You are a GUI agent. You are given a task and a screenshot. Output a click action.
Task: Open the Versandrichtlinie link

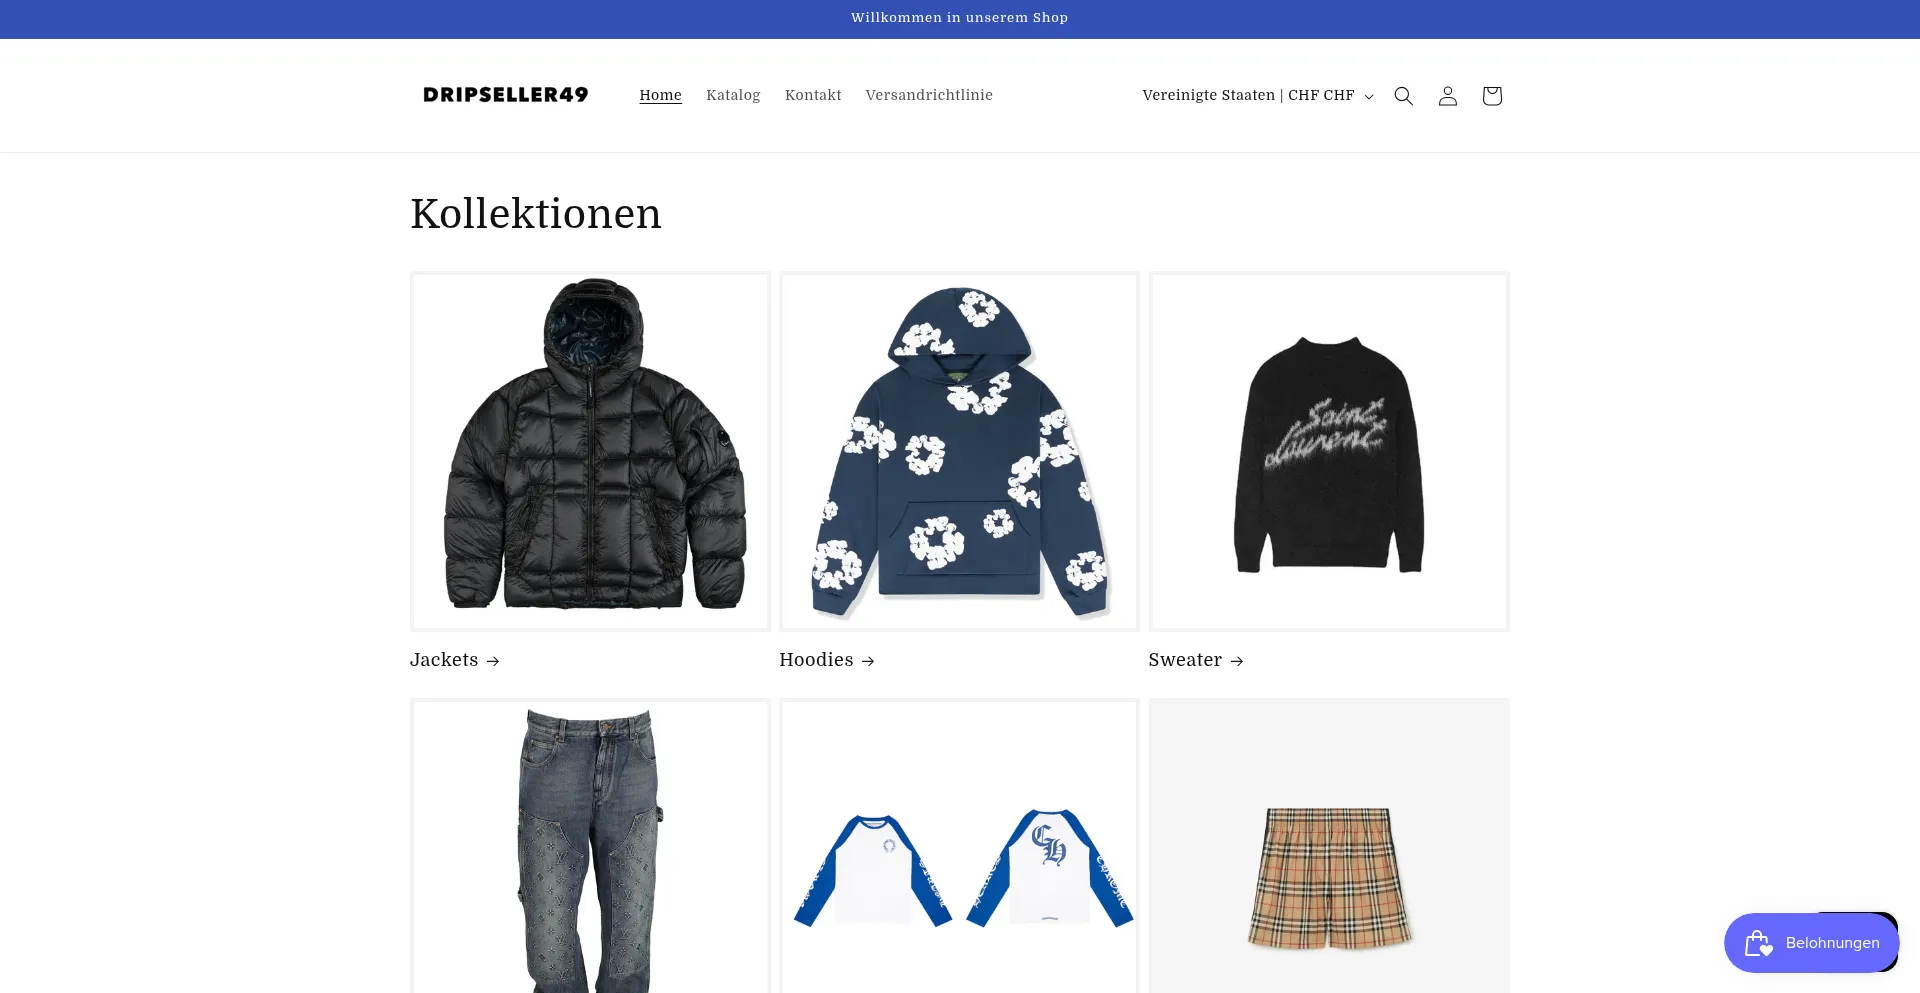point(929,95)
